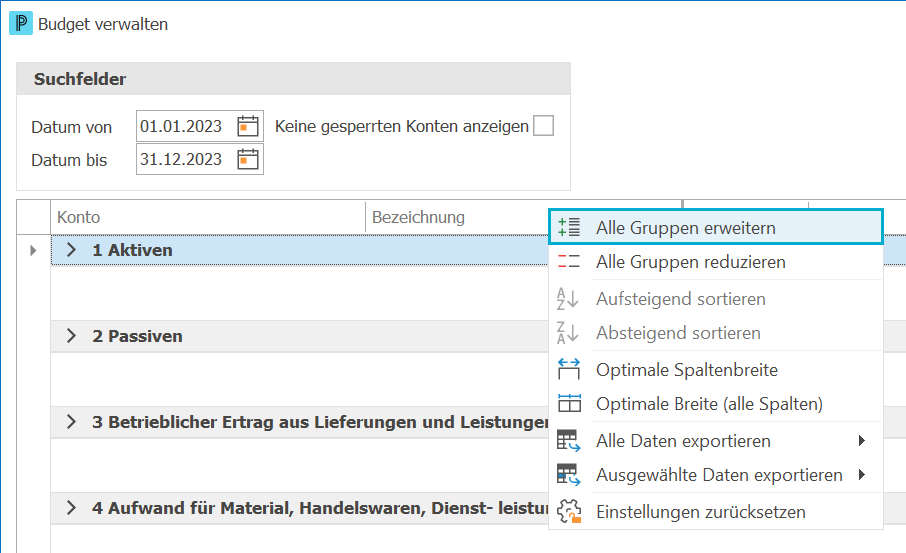Image resolution: width=906 pixels, height=553 pixels.
Task: Click the A-Z ascending sort icon
Action: [567, 299]
